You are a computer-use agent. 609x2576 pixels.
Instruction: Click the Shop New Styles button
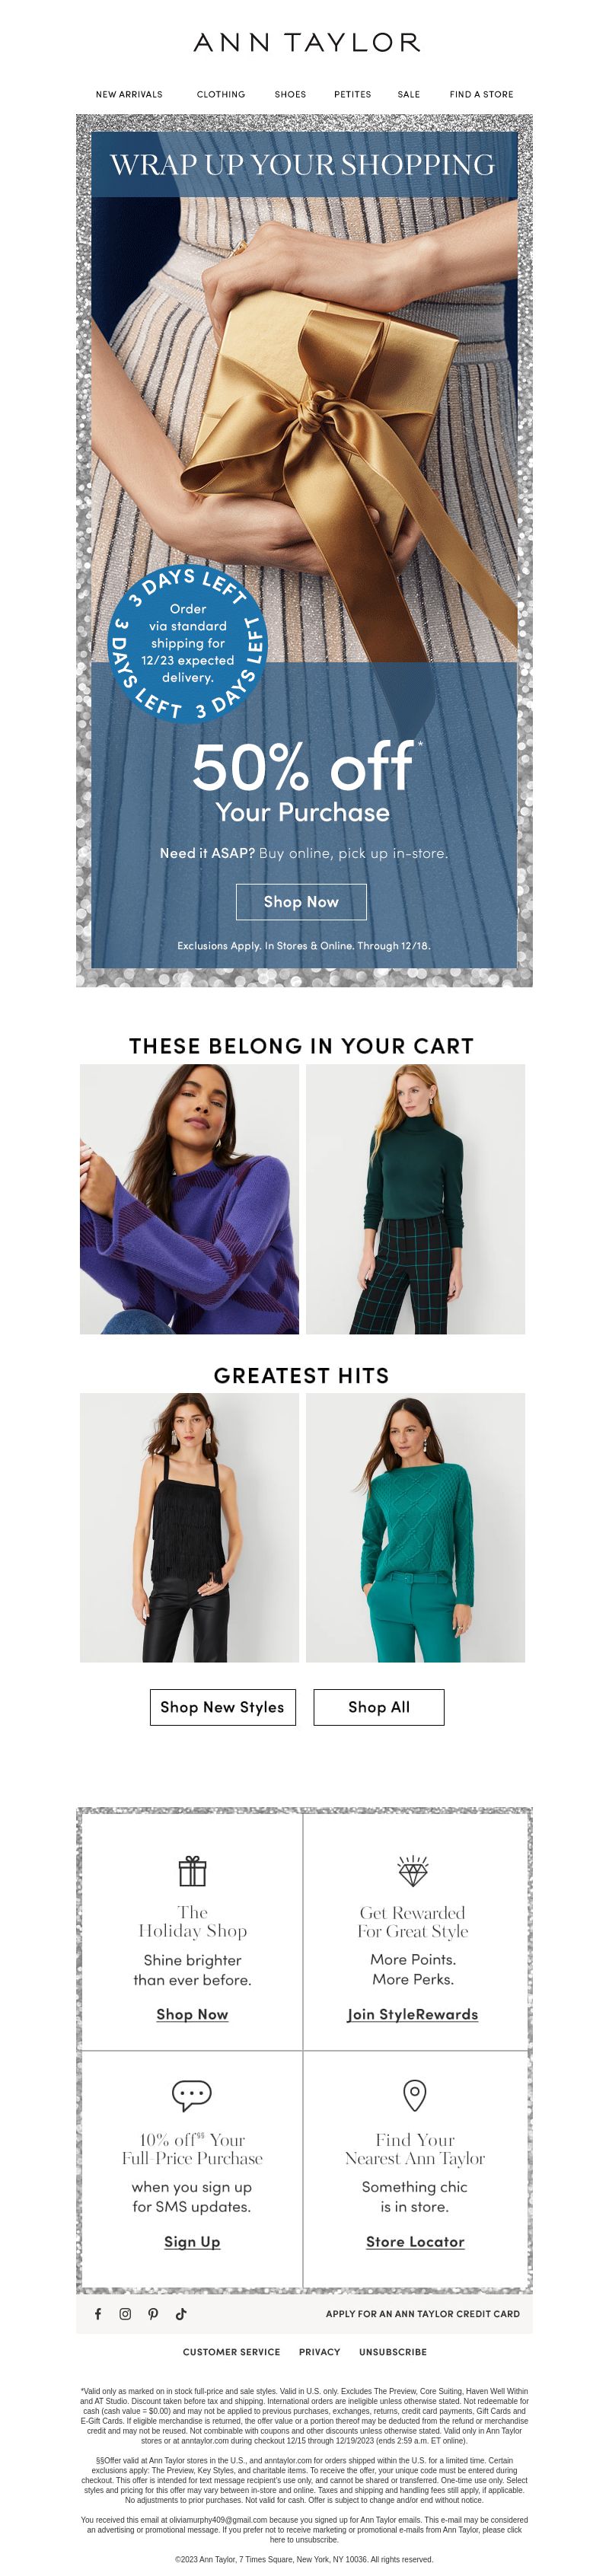pyautogui.click(x=222, y=1707)
